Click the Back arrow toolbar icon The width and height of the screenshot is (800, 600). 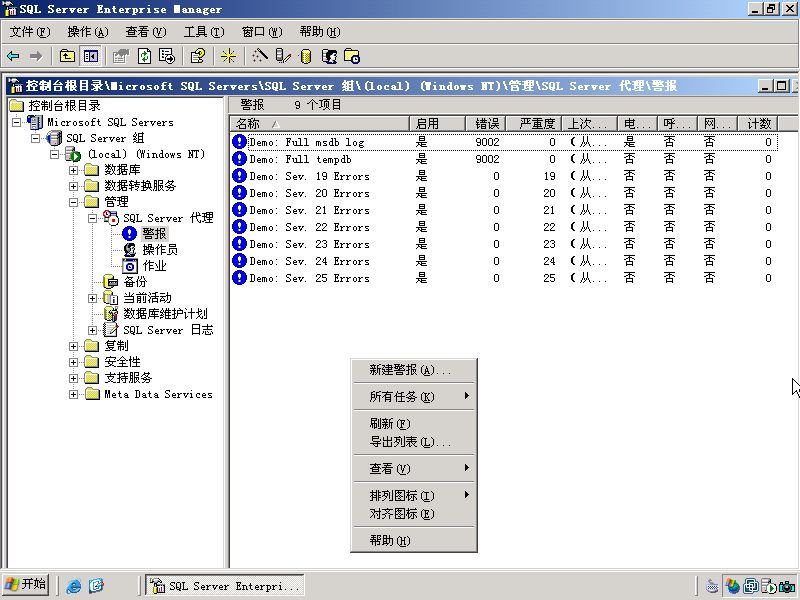point(13,56)
